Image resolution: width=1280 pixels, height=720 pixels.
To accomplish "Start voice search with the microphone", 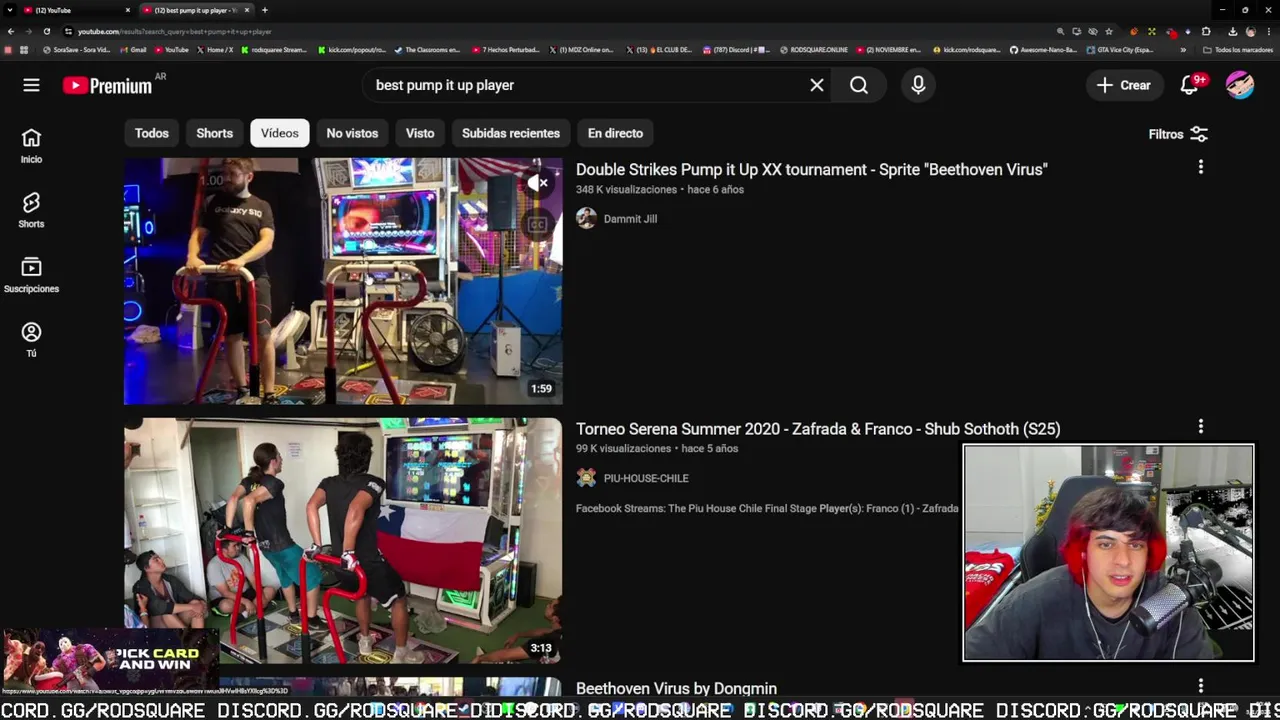I will click(x=918, y=85).
